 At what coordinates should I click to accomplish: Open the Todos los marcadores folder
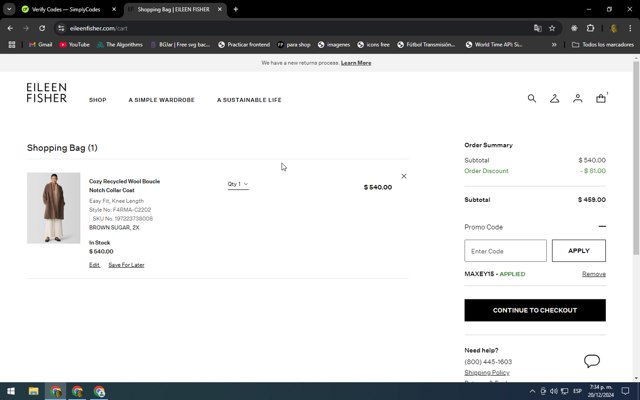tap(603, 44)
